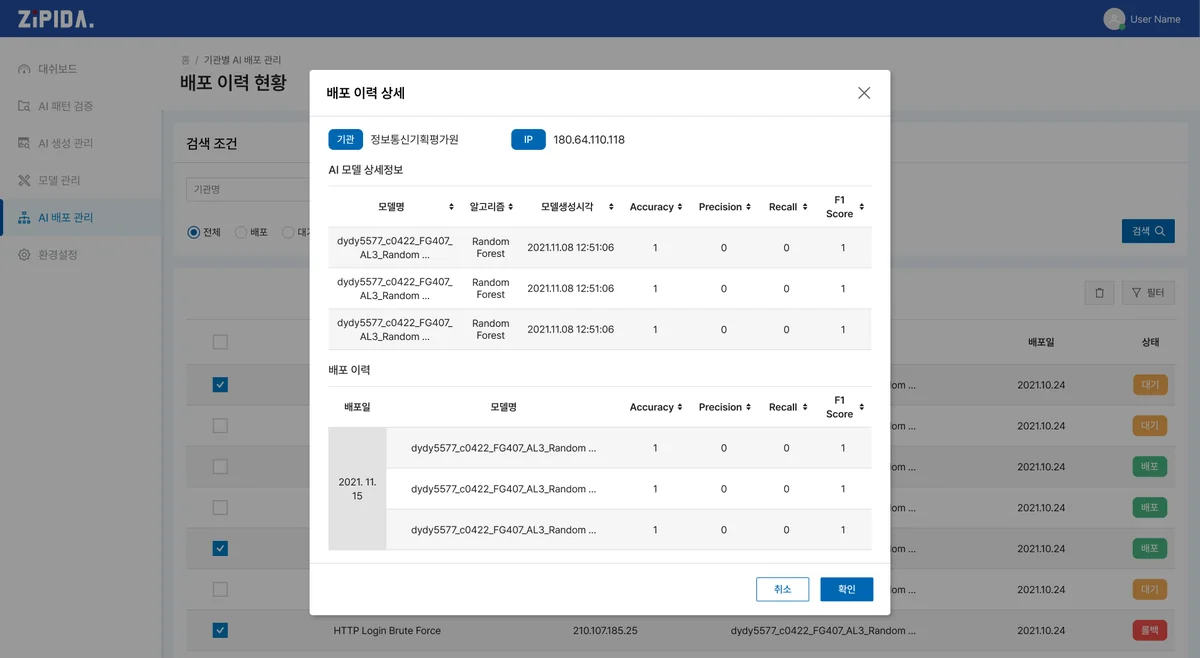Viewport: 1200px width, 658px height.
Task: Click the 검색 search button
Action: tap(1148, 231)
